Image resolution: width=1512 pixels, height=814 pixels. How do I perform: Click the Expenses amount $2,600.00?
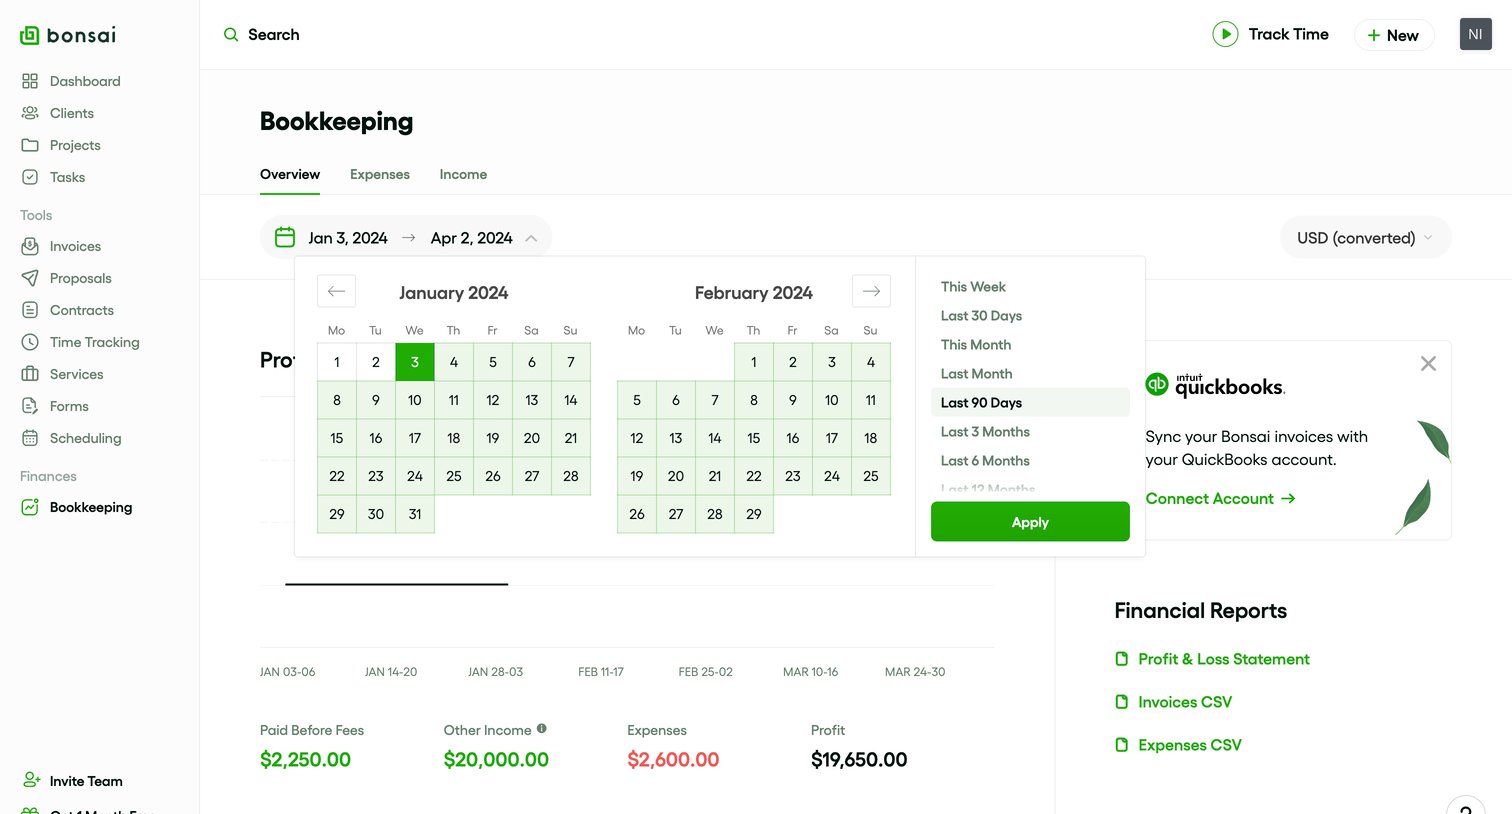point(673,759)
